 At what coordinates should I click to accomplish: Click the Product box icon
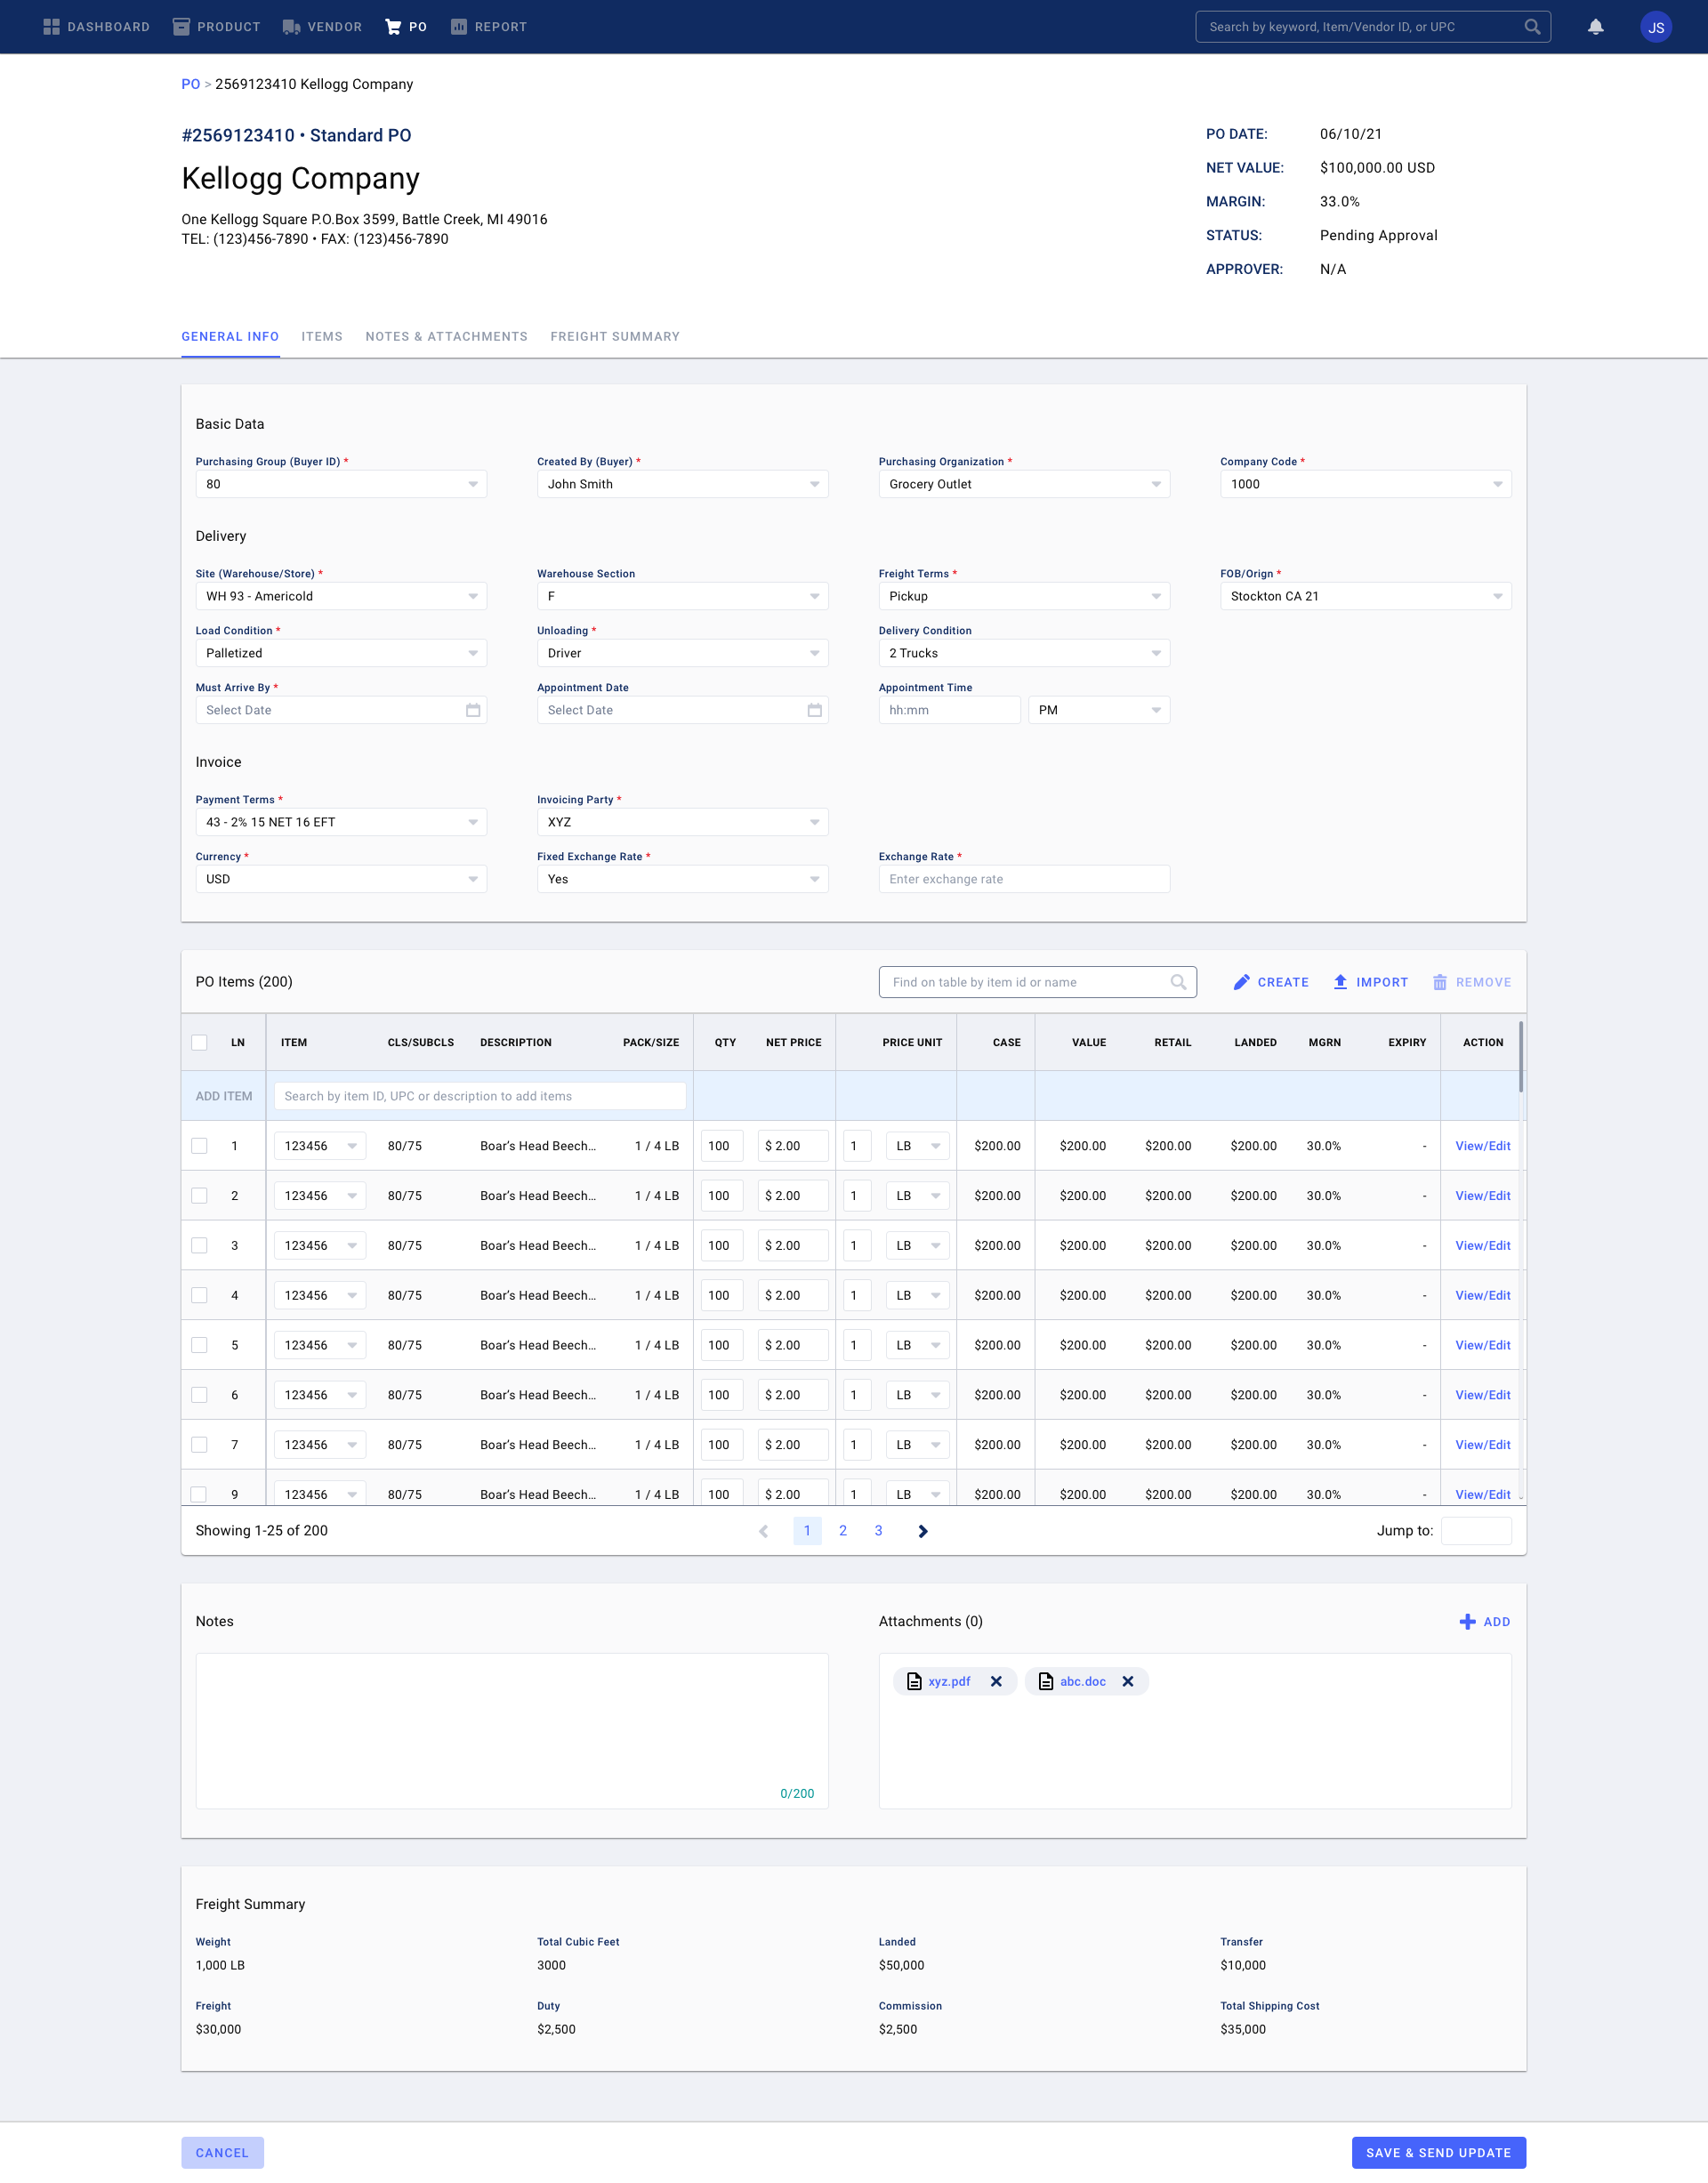tap(181, 27)
